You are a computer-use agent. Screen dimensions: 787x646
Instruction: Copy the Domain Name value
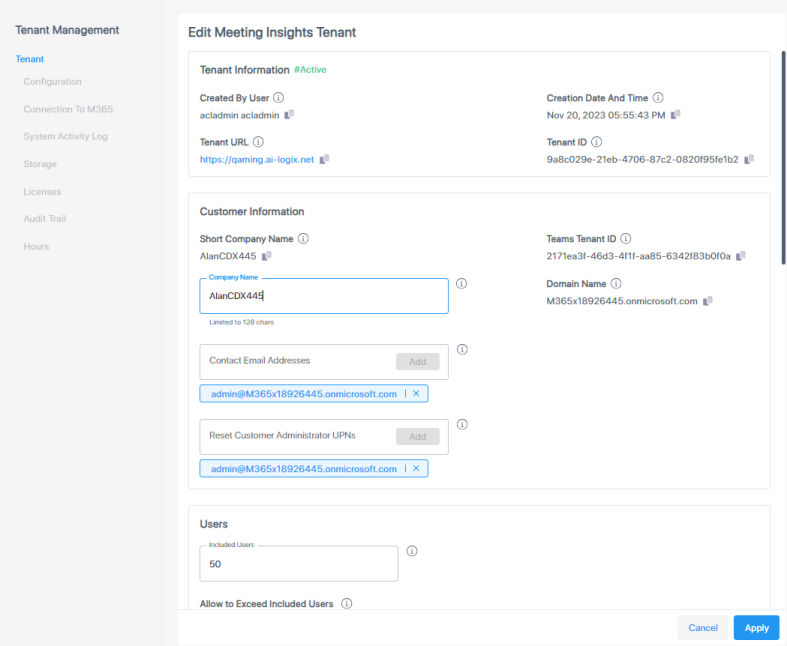coord(708,301)
